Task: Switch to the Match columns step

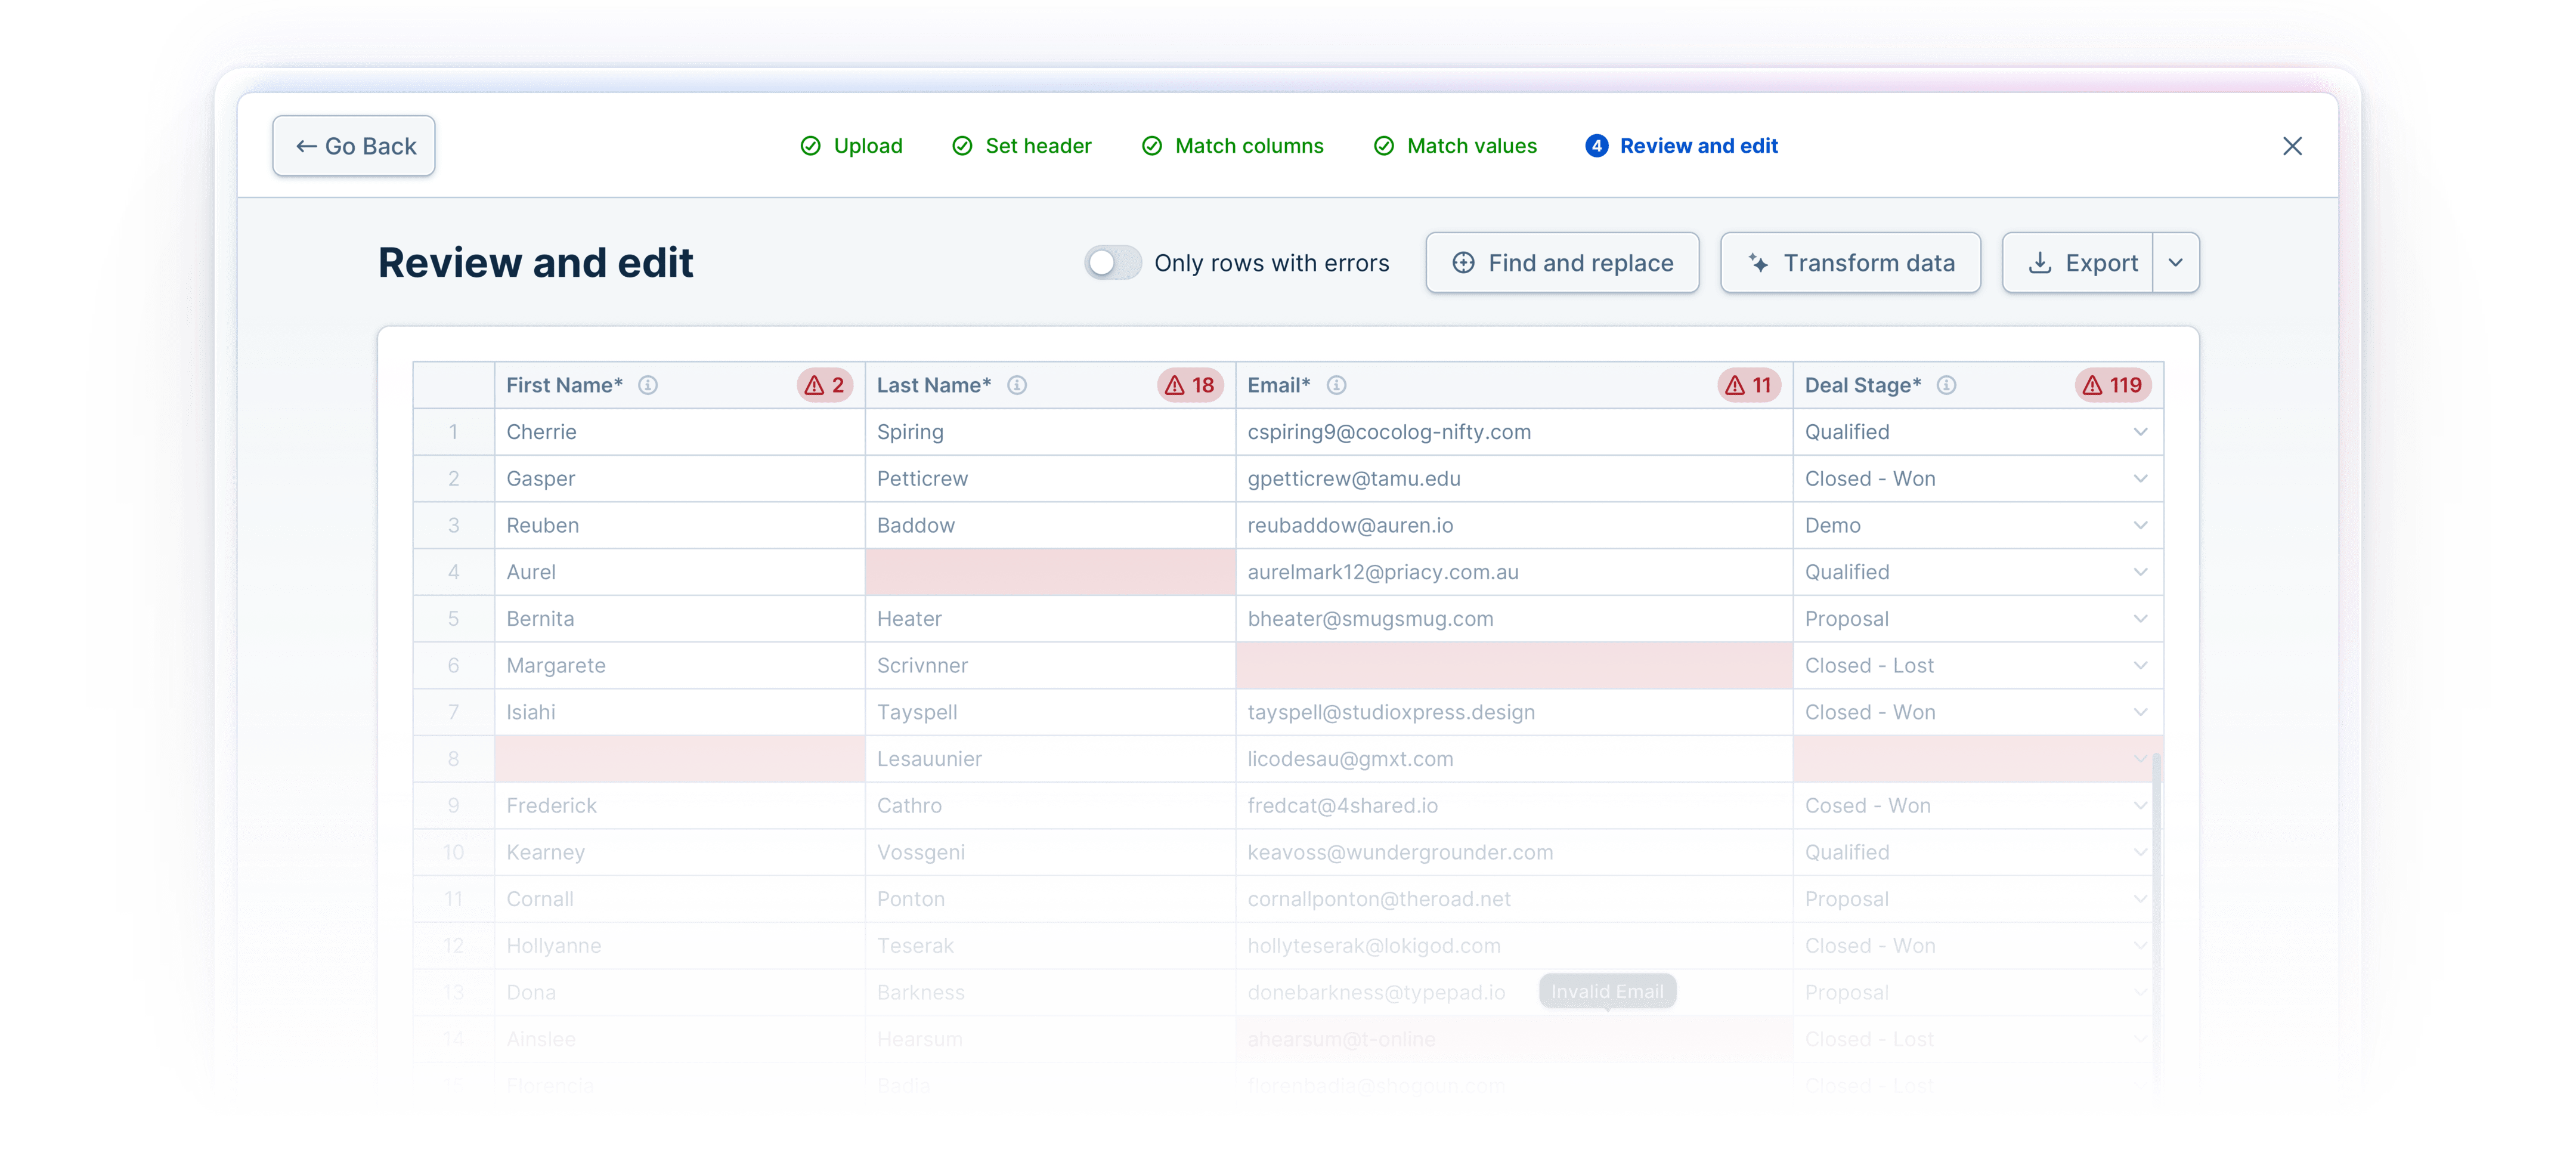Action: pos(1233,146)
